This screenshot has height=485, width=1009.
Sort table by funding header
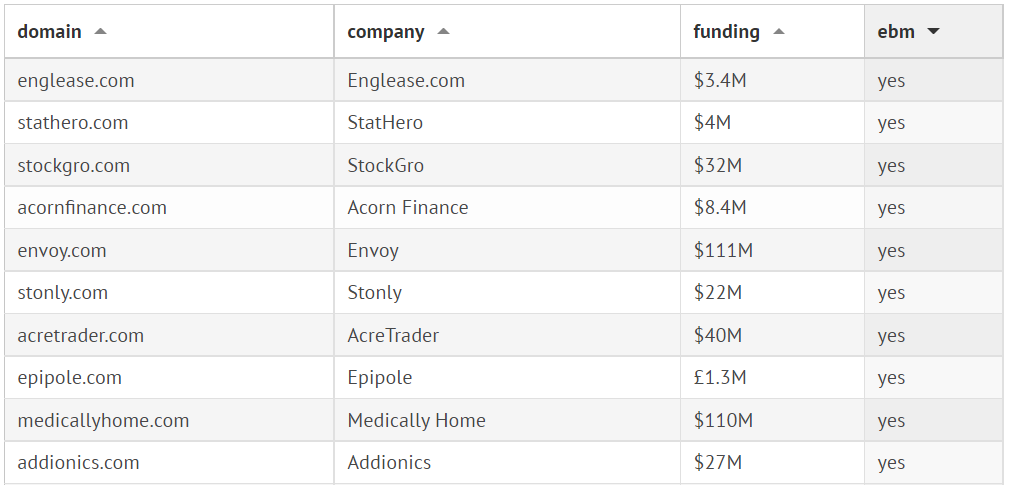(x=726, y=32)
